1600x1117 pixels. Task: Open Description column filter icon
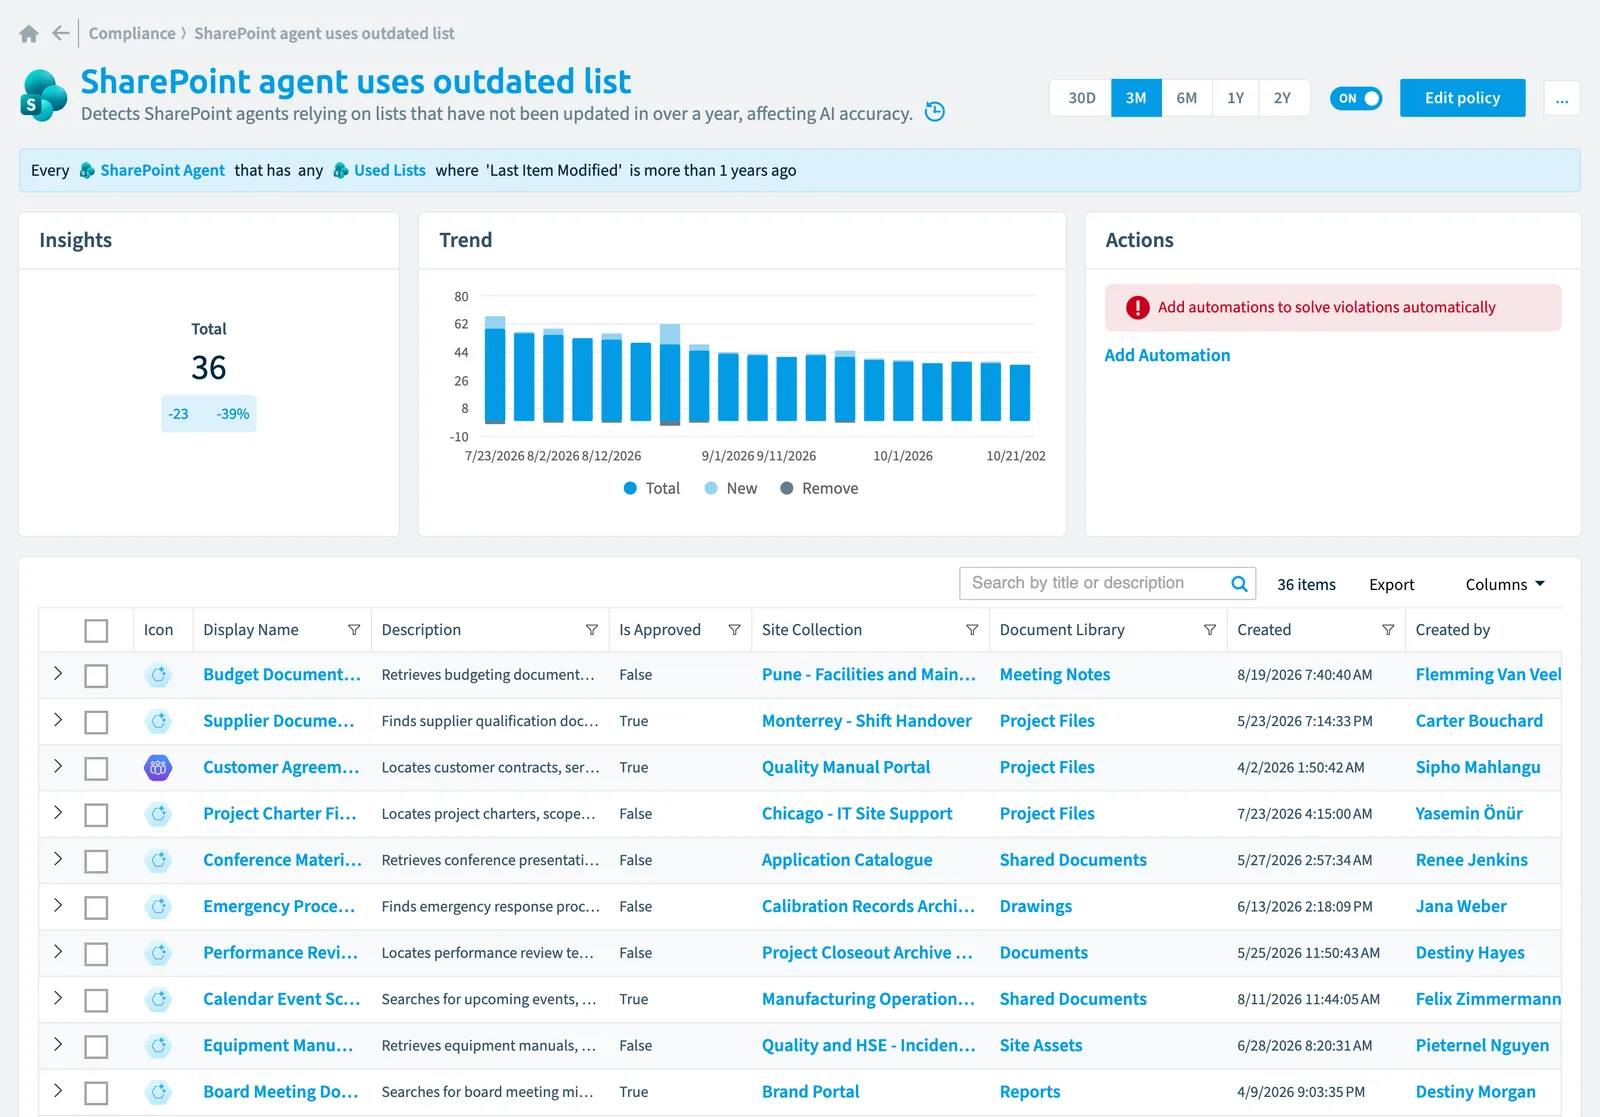pos(592,630)
